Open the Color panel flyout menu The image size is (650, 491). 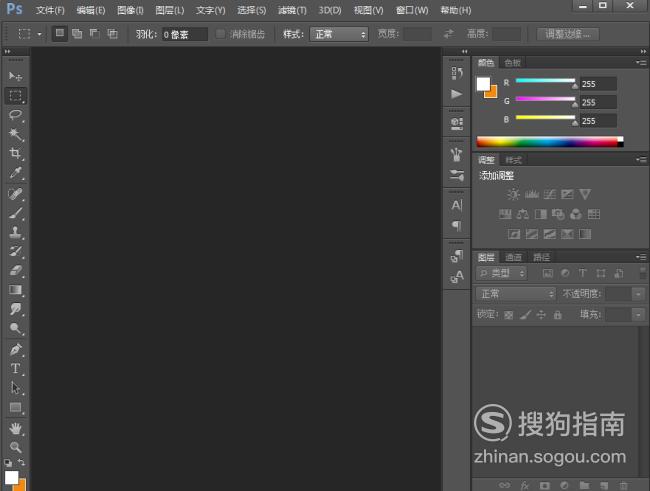click(641, 63)
